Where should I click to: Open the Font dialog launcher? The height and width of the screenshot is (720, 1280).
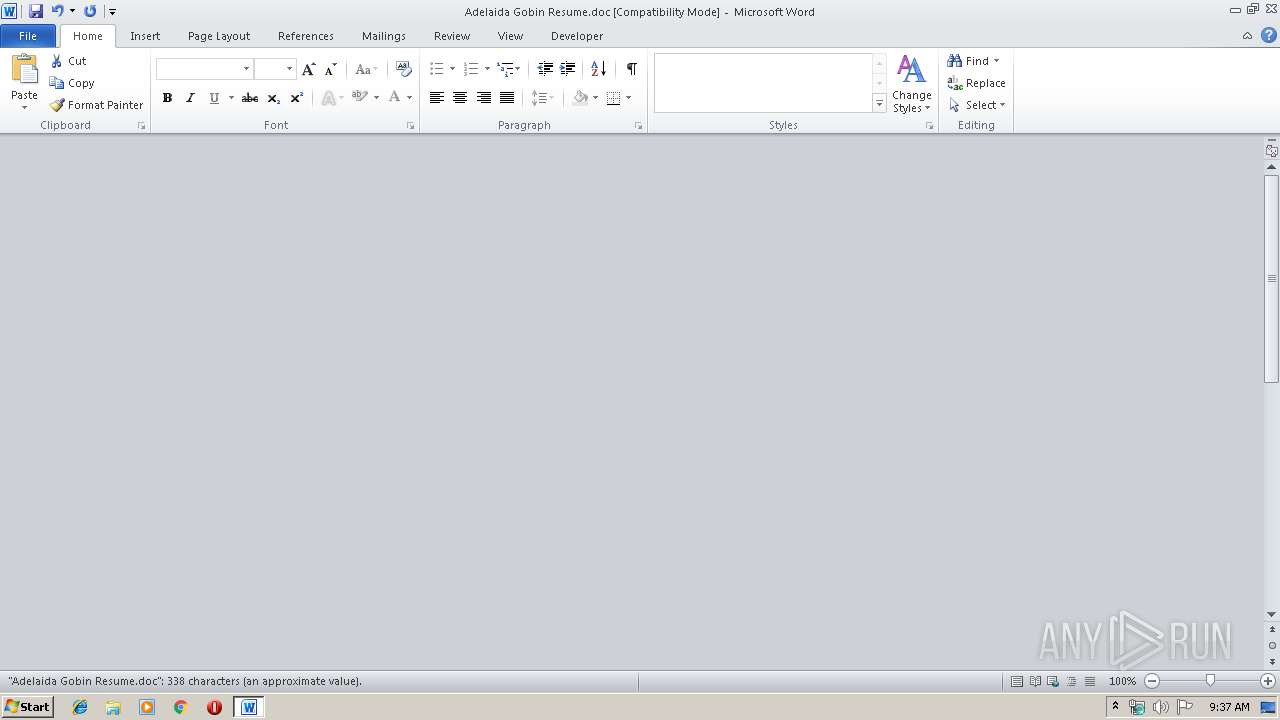[x=411, y=126]
